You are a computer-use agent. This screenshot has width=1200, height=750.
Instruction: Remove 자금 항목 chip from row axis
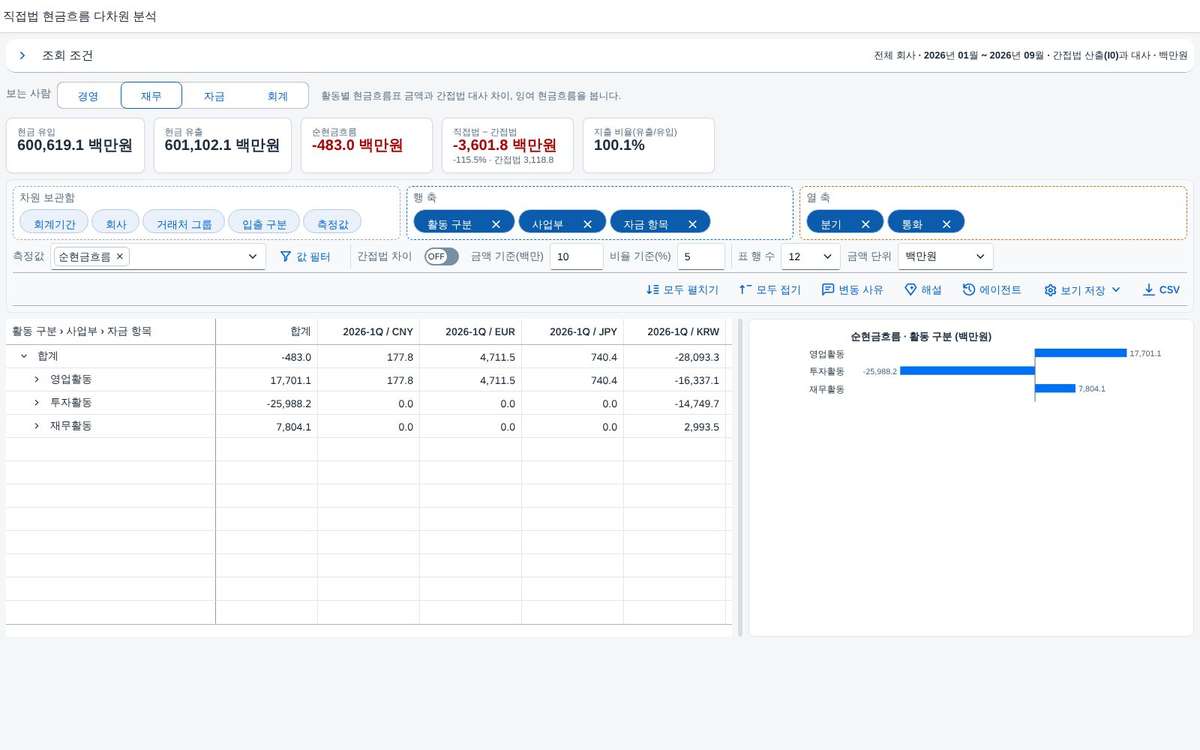(x=692, y=224)
